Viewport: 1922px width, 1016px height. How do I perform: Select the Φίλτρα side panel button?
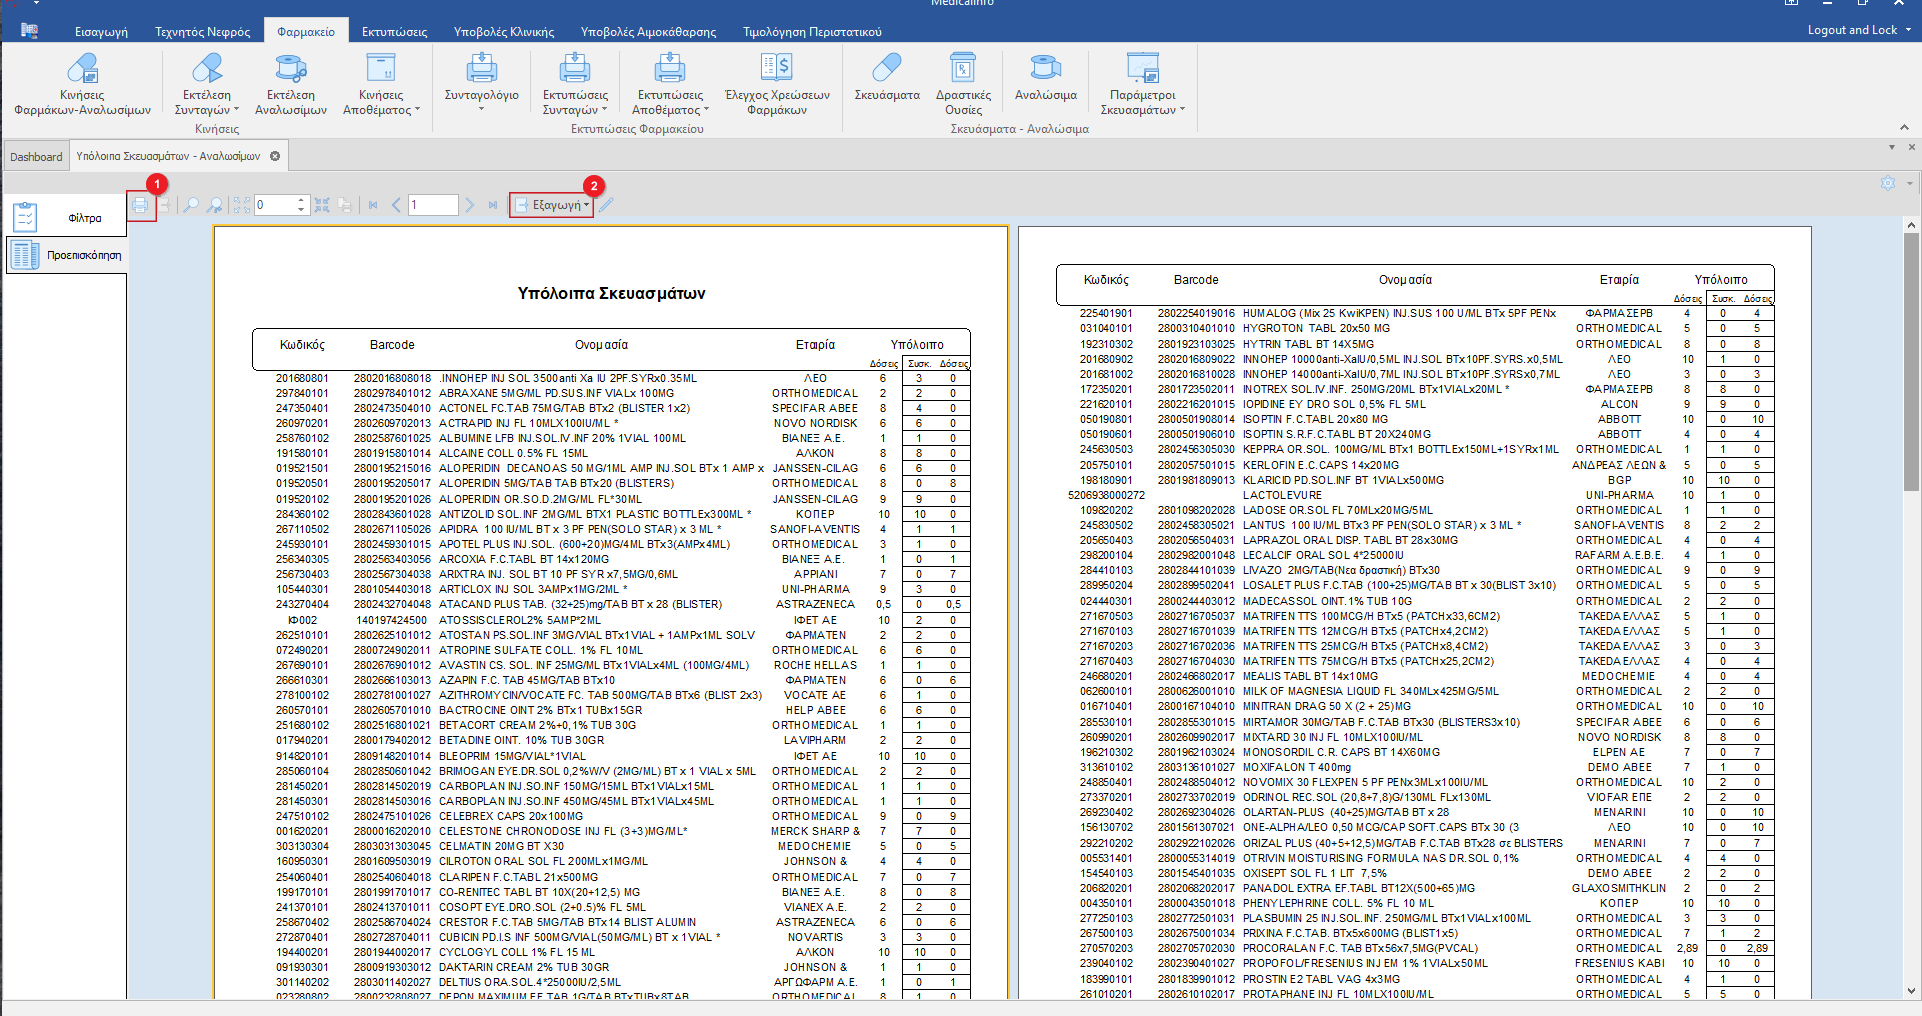[66, 218]
